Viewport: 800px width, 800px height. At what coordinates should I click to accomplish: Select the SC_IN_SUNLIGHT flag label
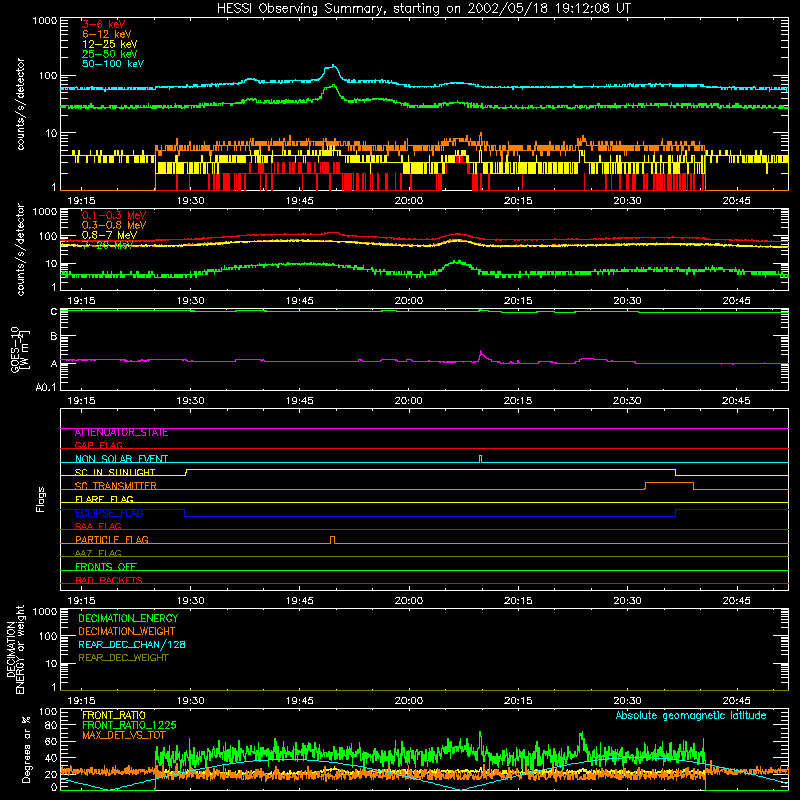point(115,472)
